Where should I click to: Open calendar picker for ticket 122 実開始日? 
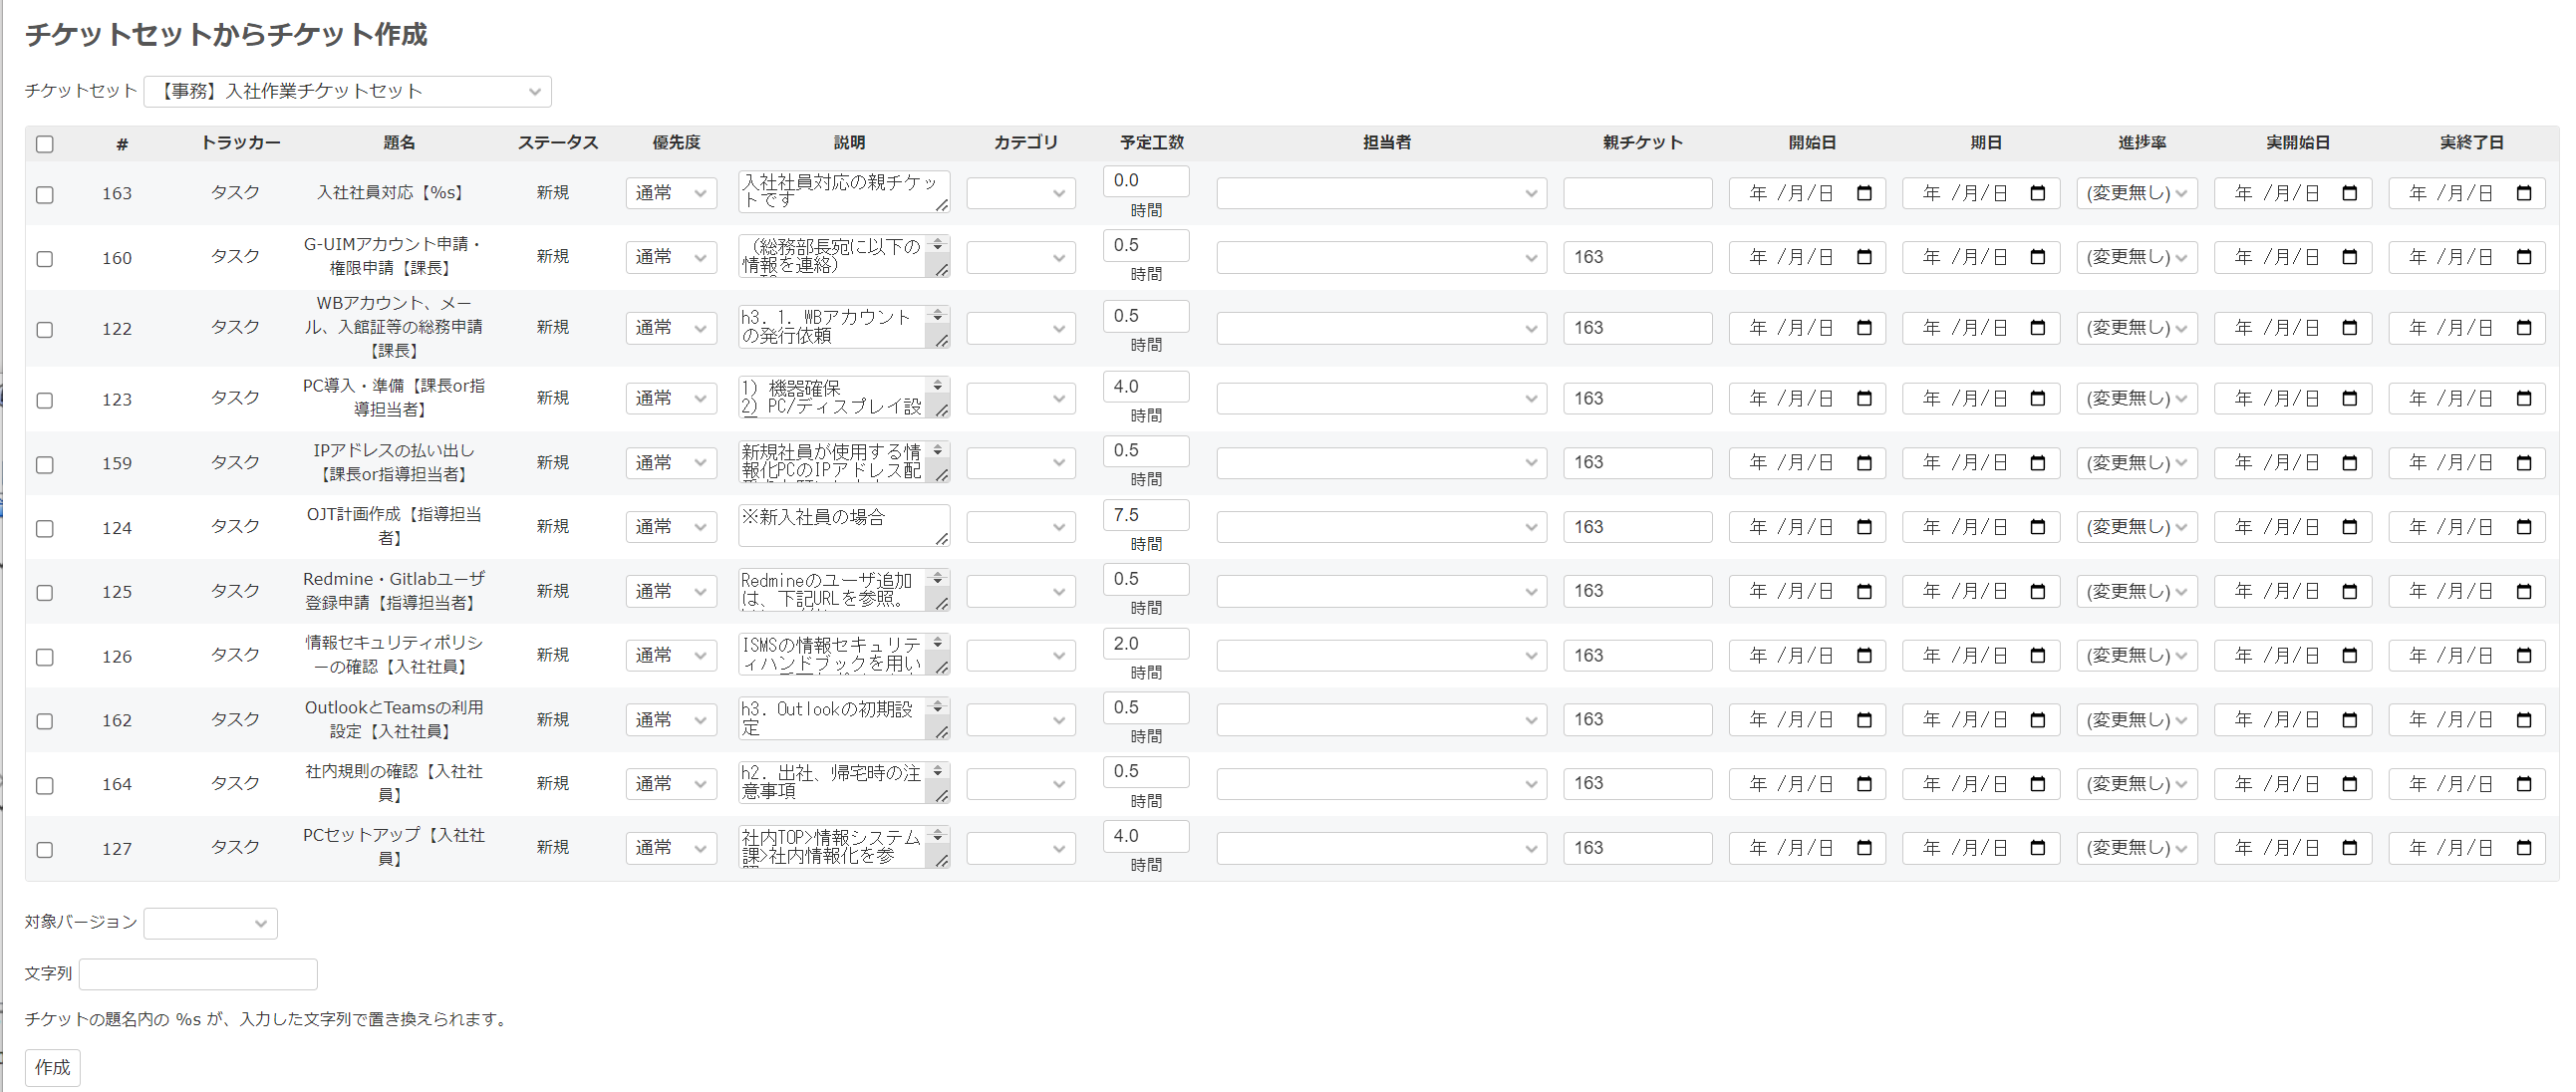point(2350,328)
